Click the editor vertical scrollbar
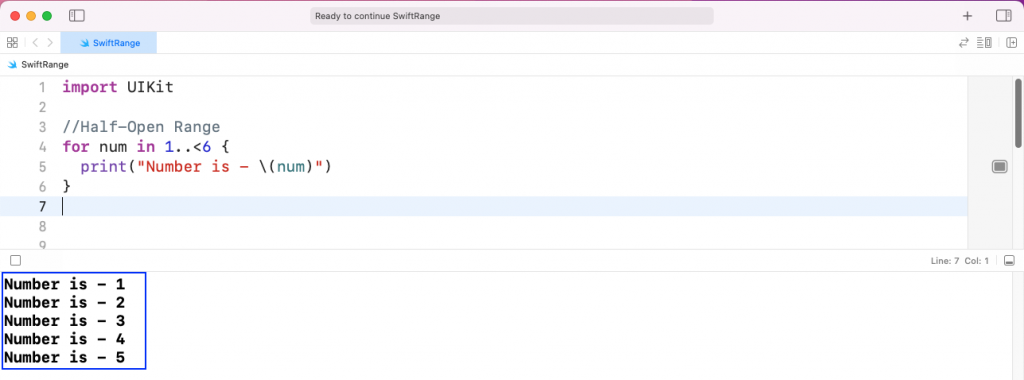This screenshot has width=1024, height=380. click(x=1018, y=113)
